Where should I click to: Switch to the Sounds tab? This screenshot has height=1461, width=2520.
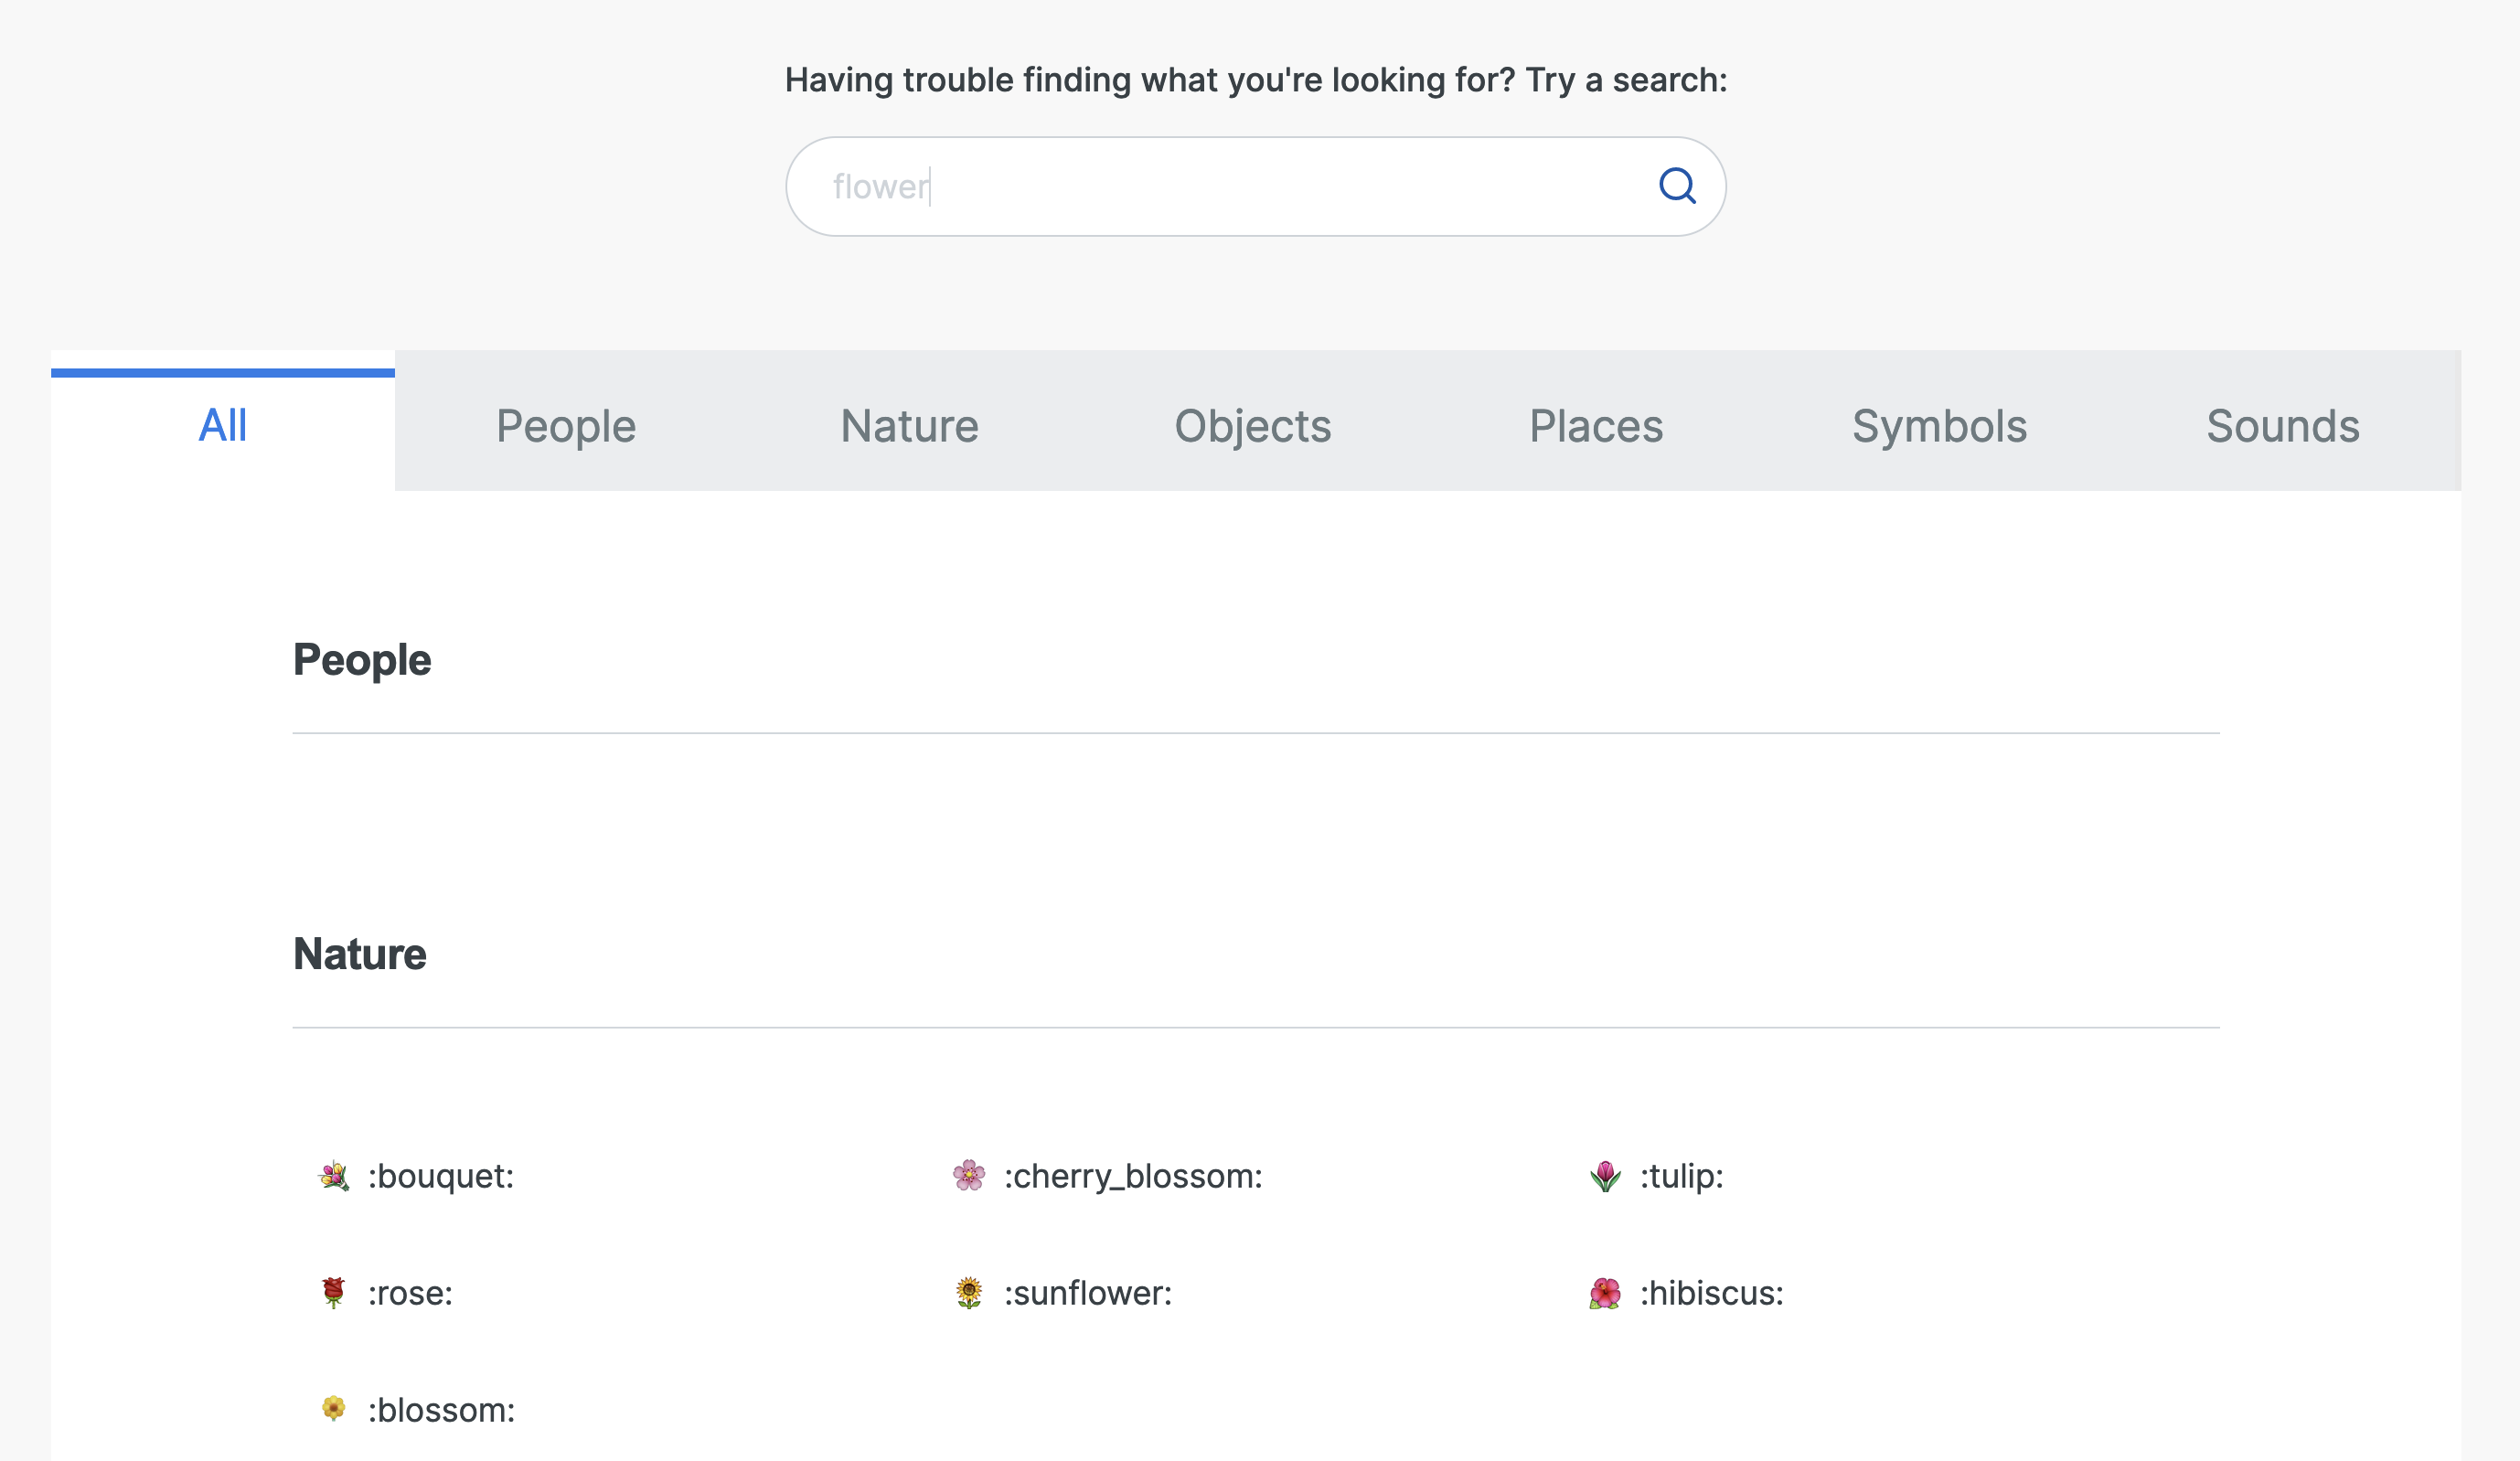point(2283,426)
